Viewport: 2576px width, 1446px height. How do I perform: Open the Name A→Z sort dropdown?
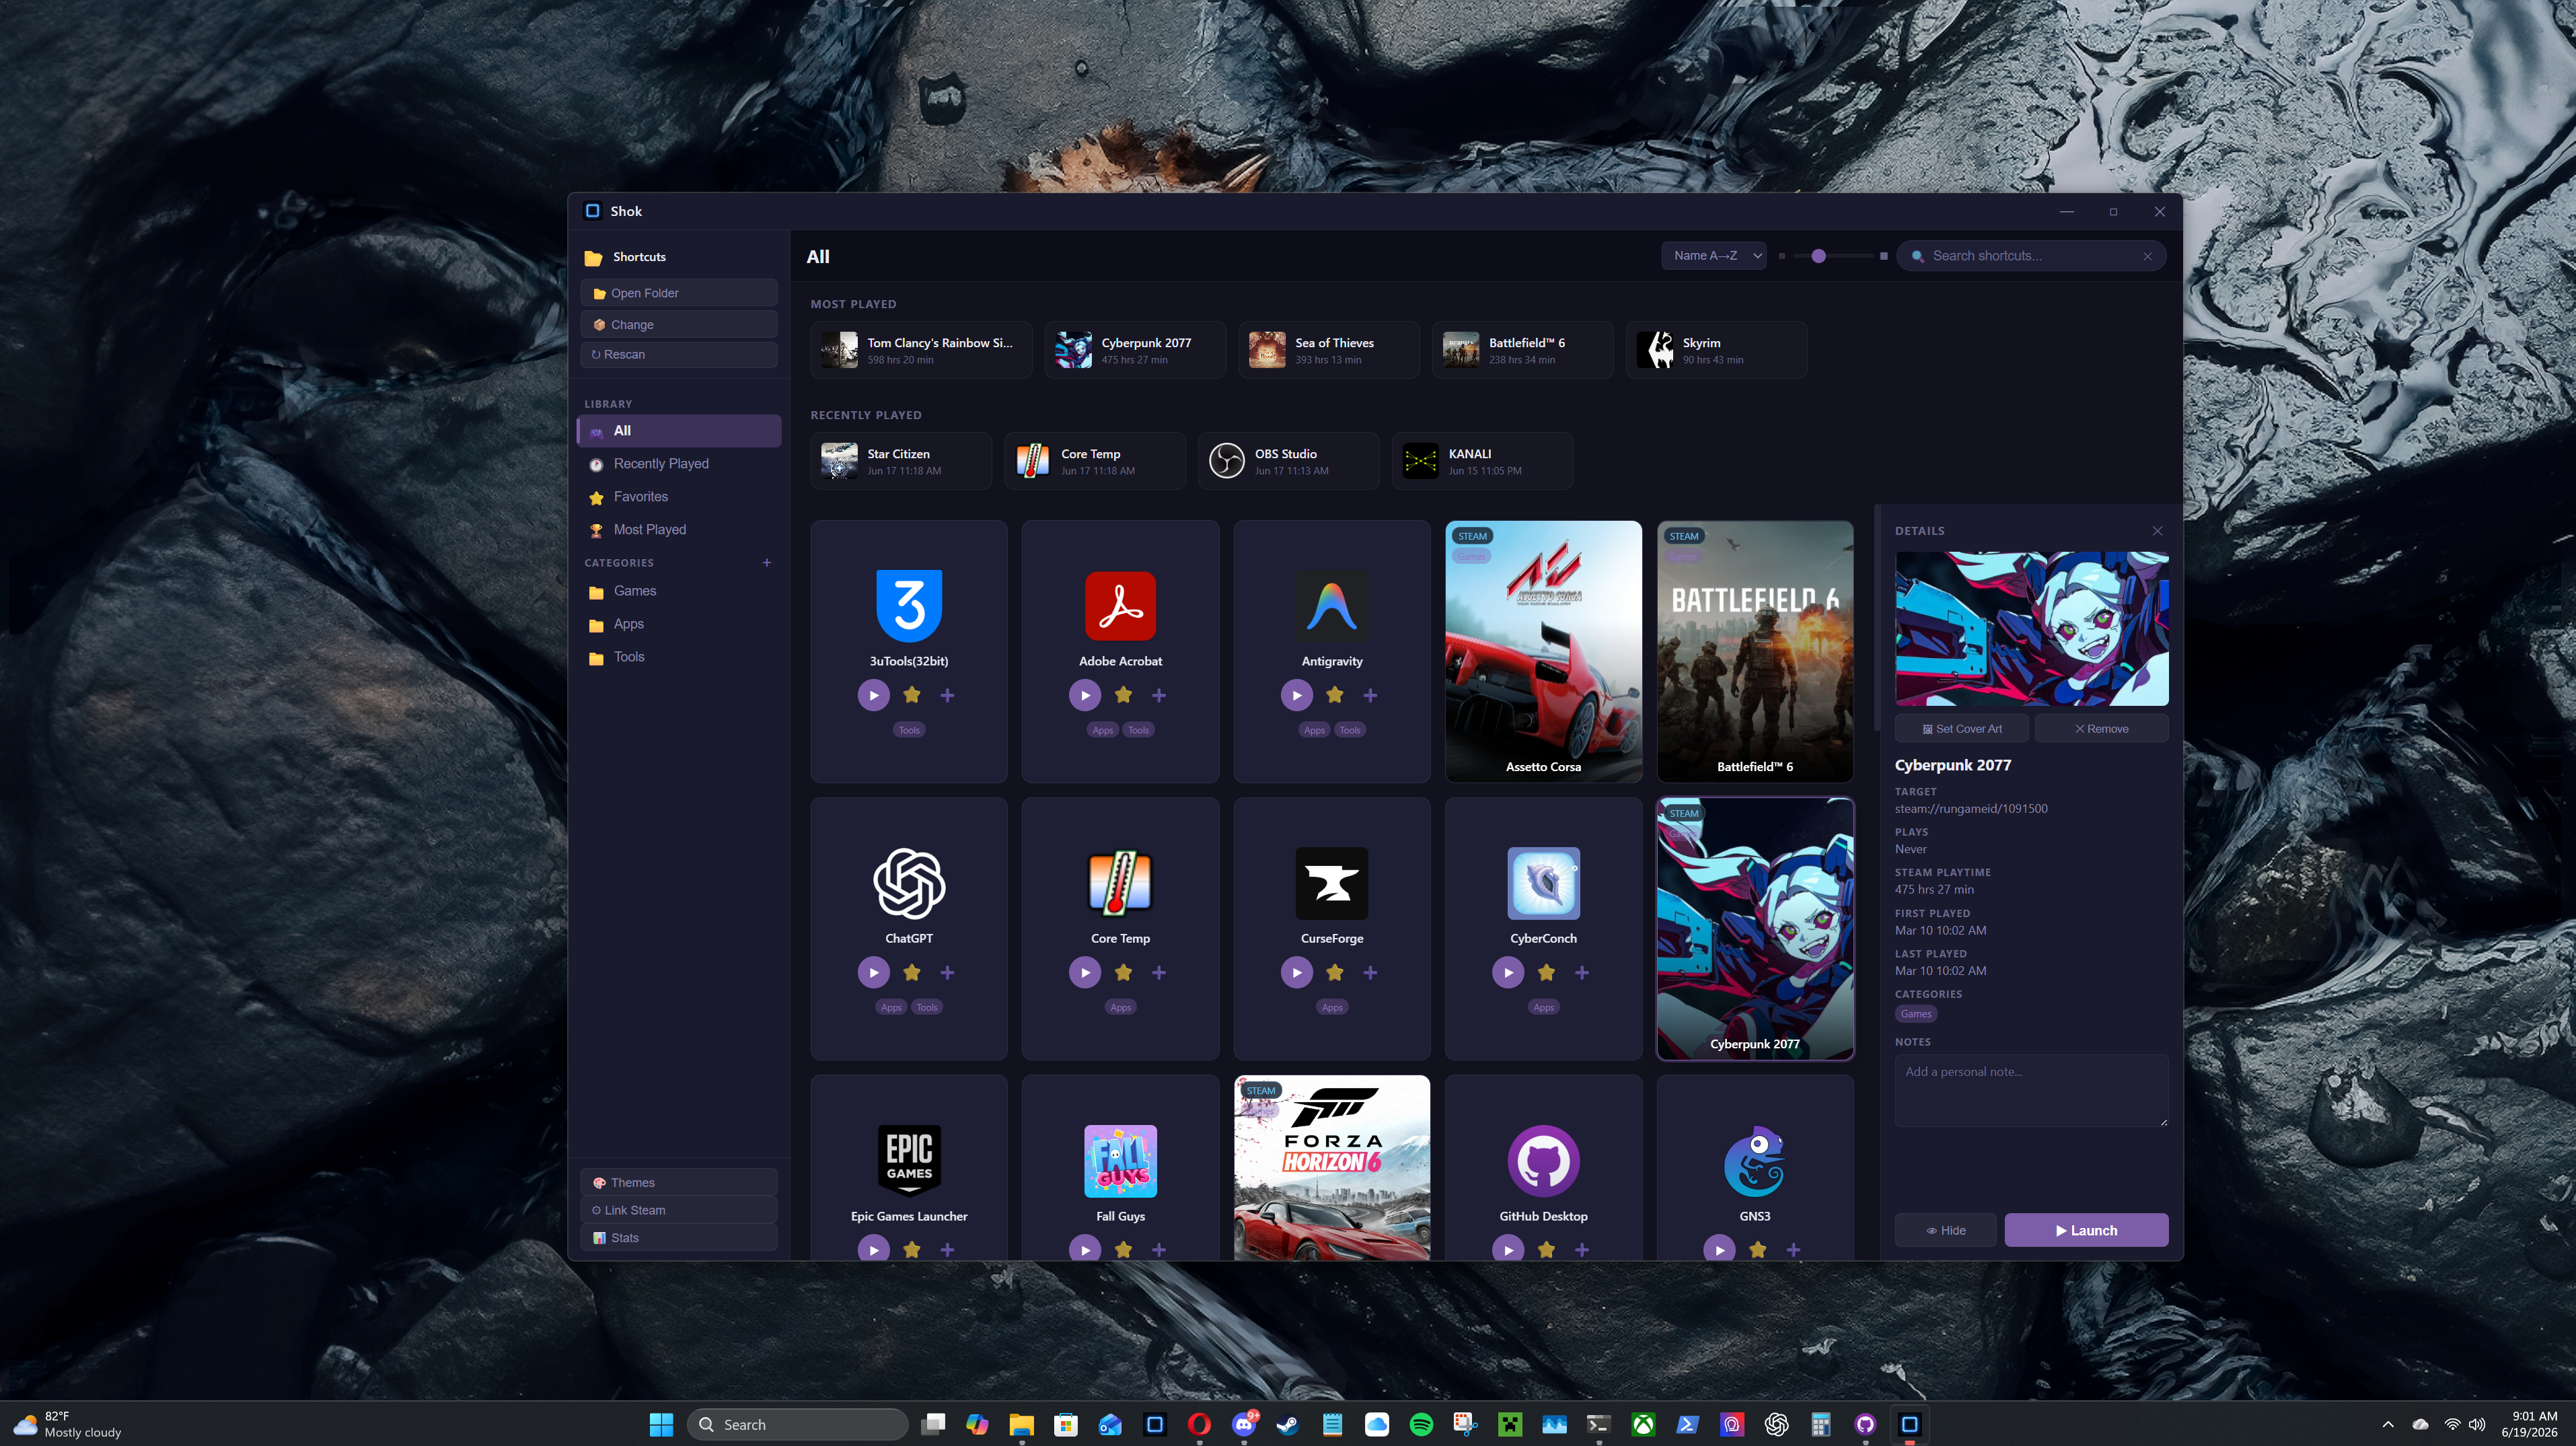tap(1714, 256)
